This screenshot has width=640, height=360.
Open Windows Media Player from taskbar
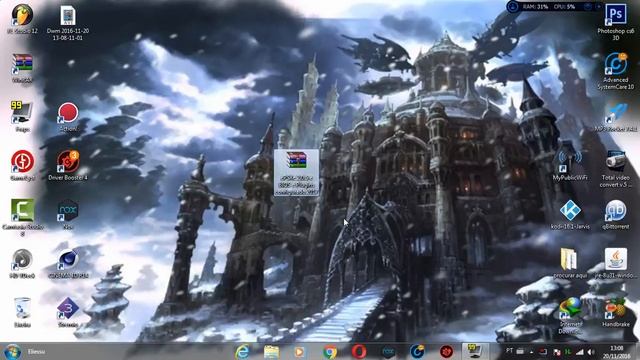click(x=300, y=351)
